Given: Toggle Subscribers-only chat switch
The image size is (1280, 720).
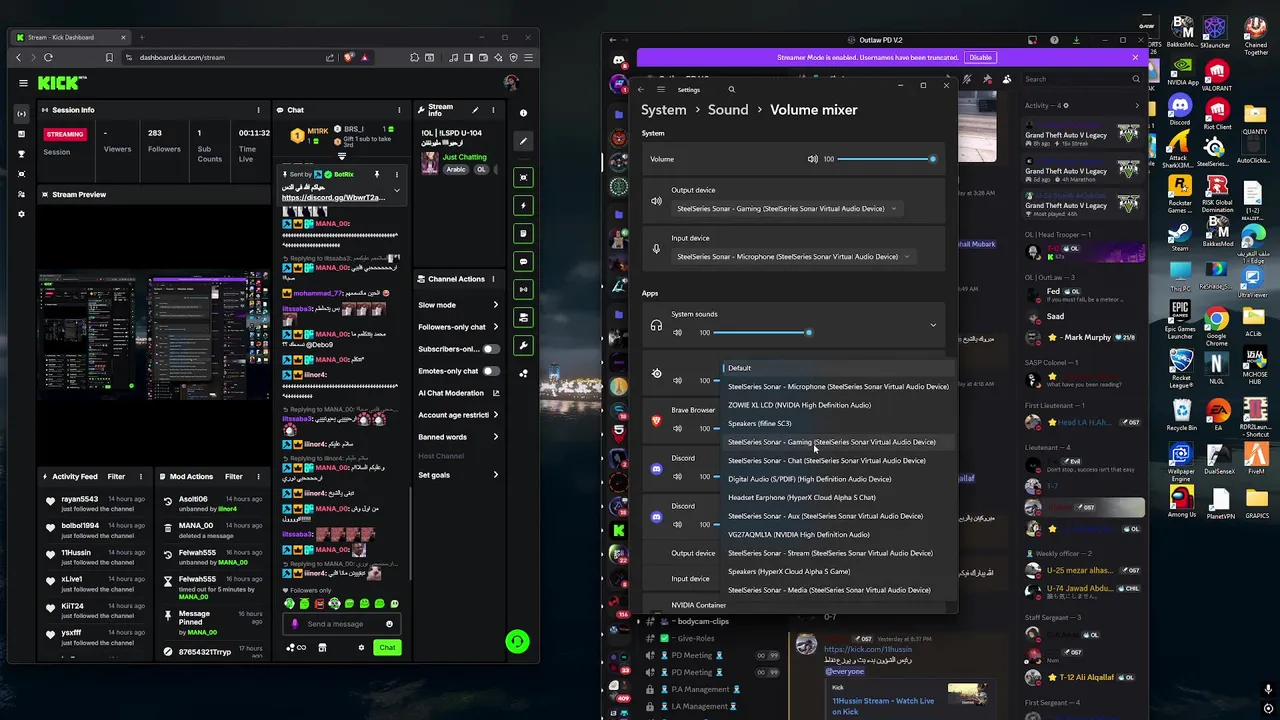Looking at the screenshot, I should pos(490,349).
